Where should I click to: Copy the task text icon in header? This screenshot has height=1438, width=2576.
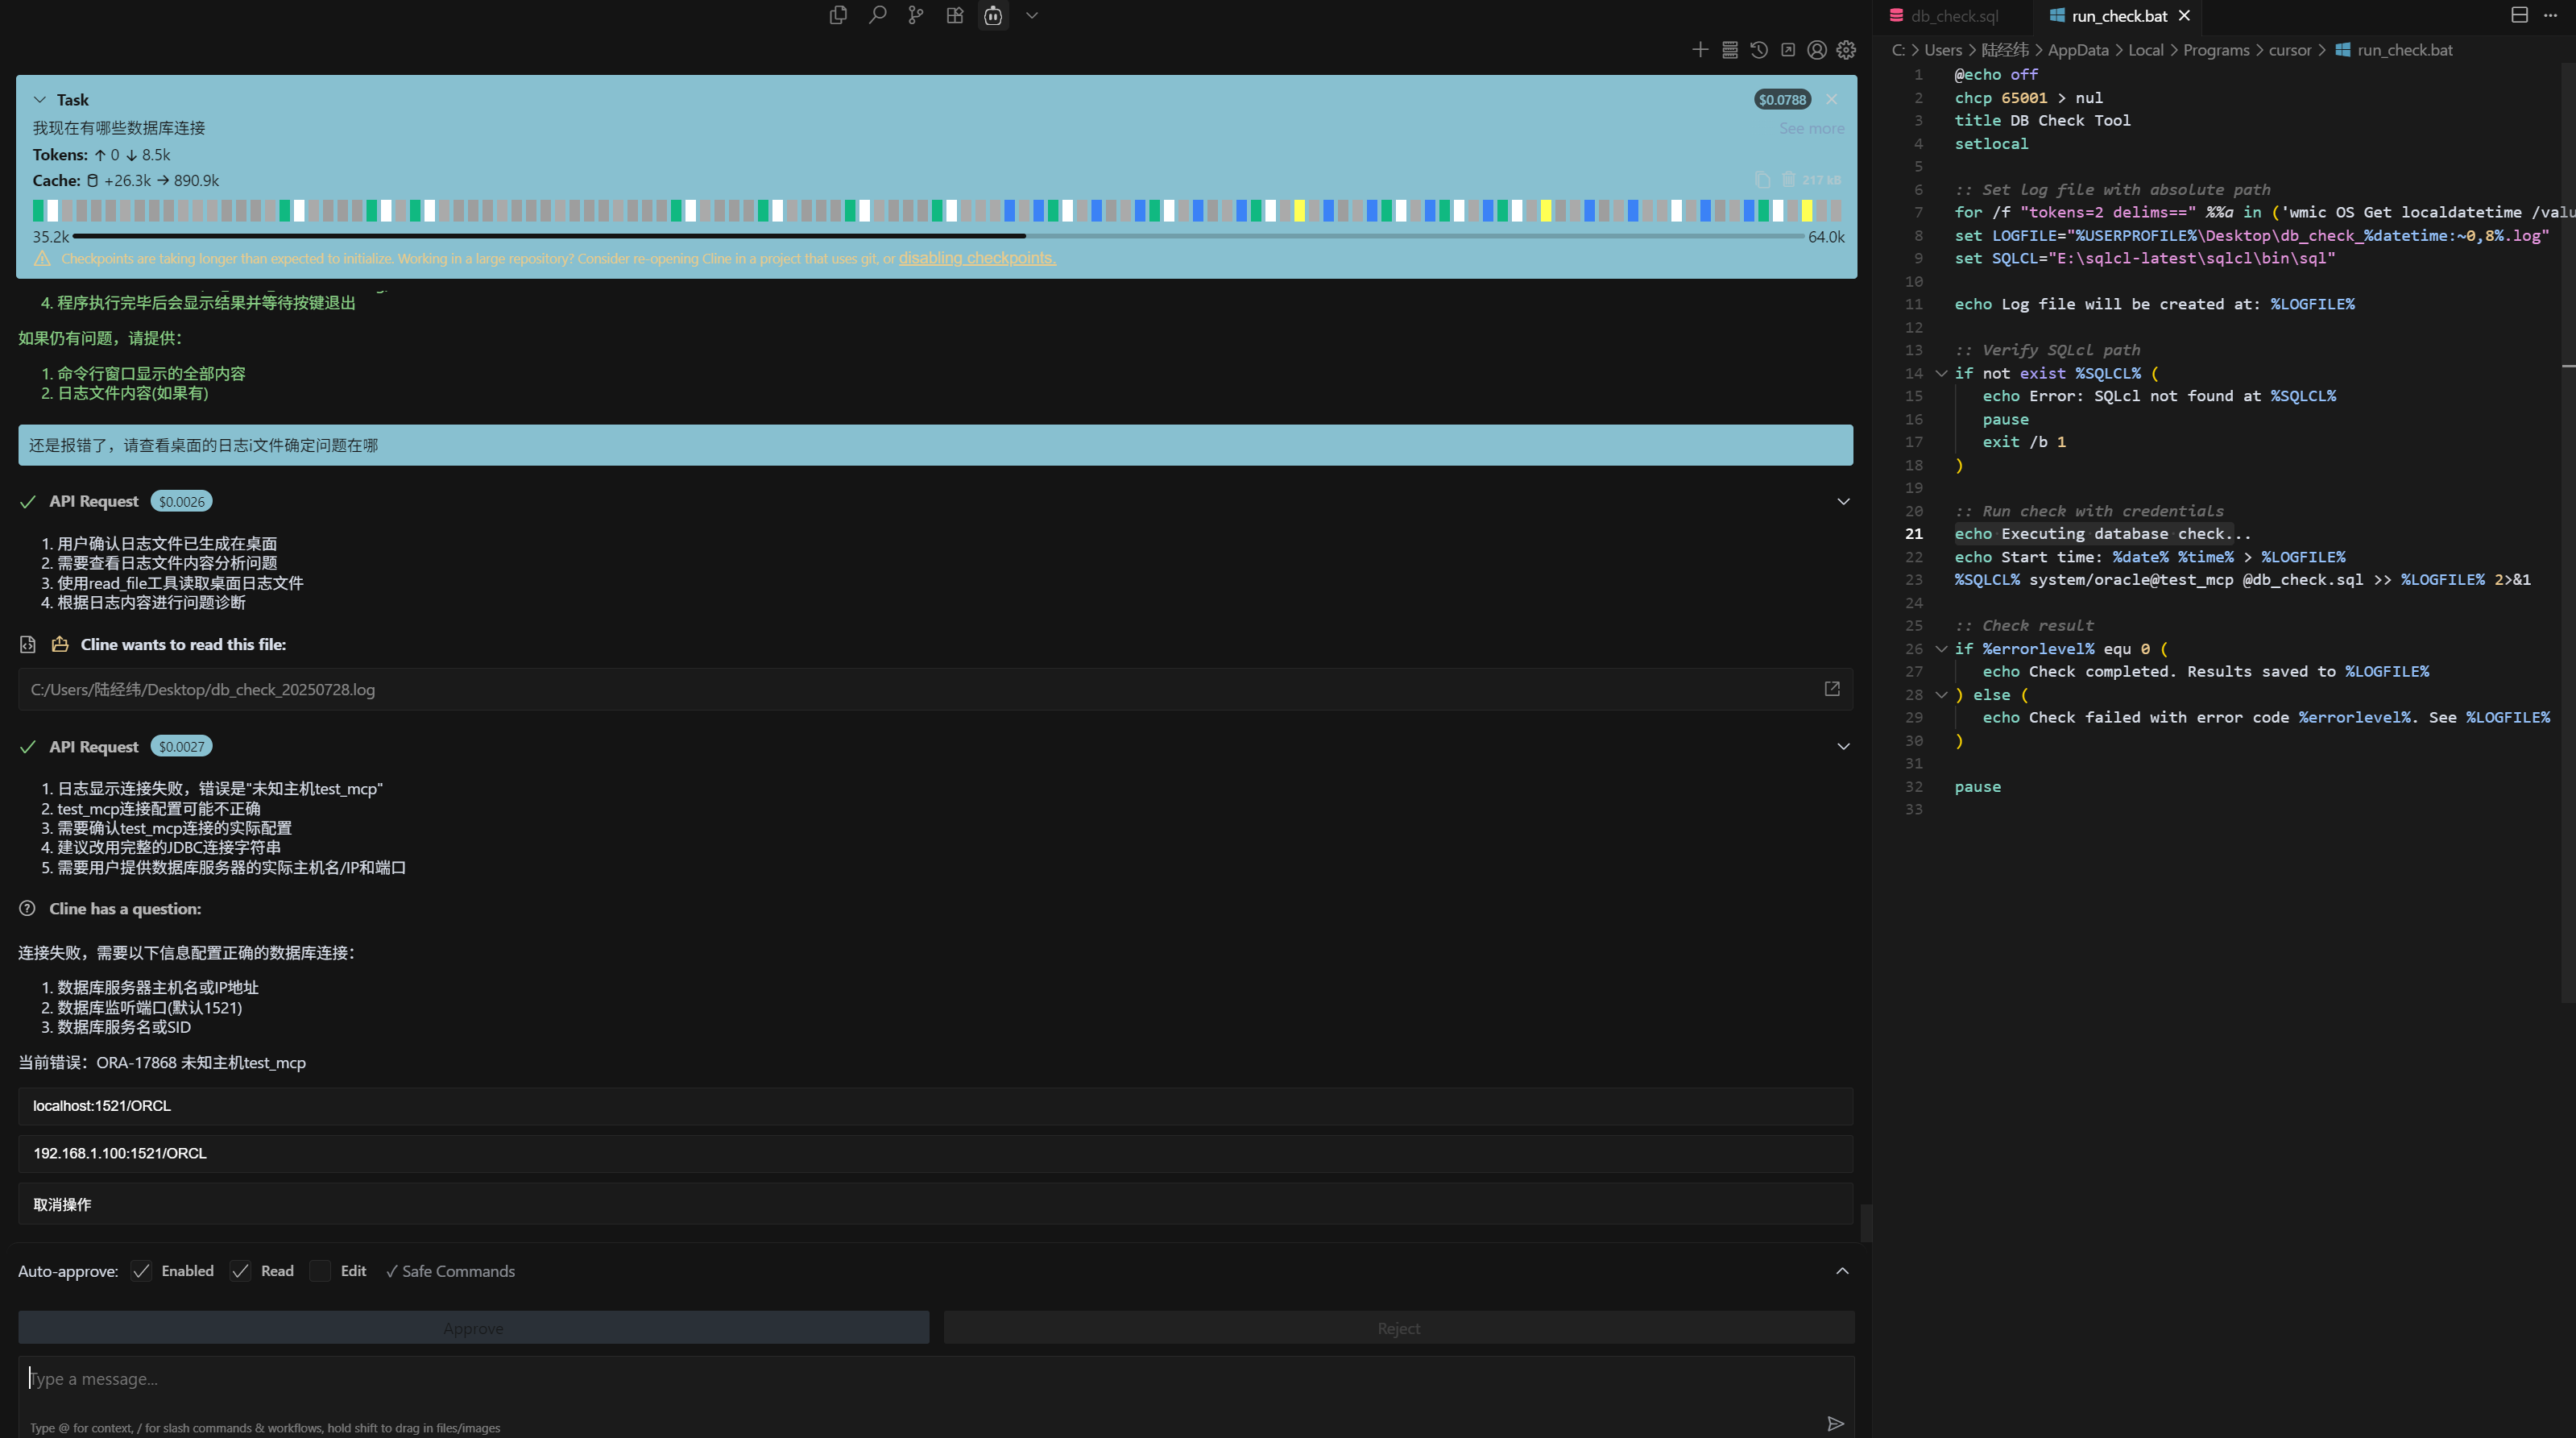pyautogui.click(x=1762, y=180)
